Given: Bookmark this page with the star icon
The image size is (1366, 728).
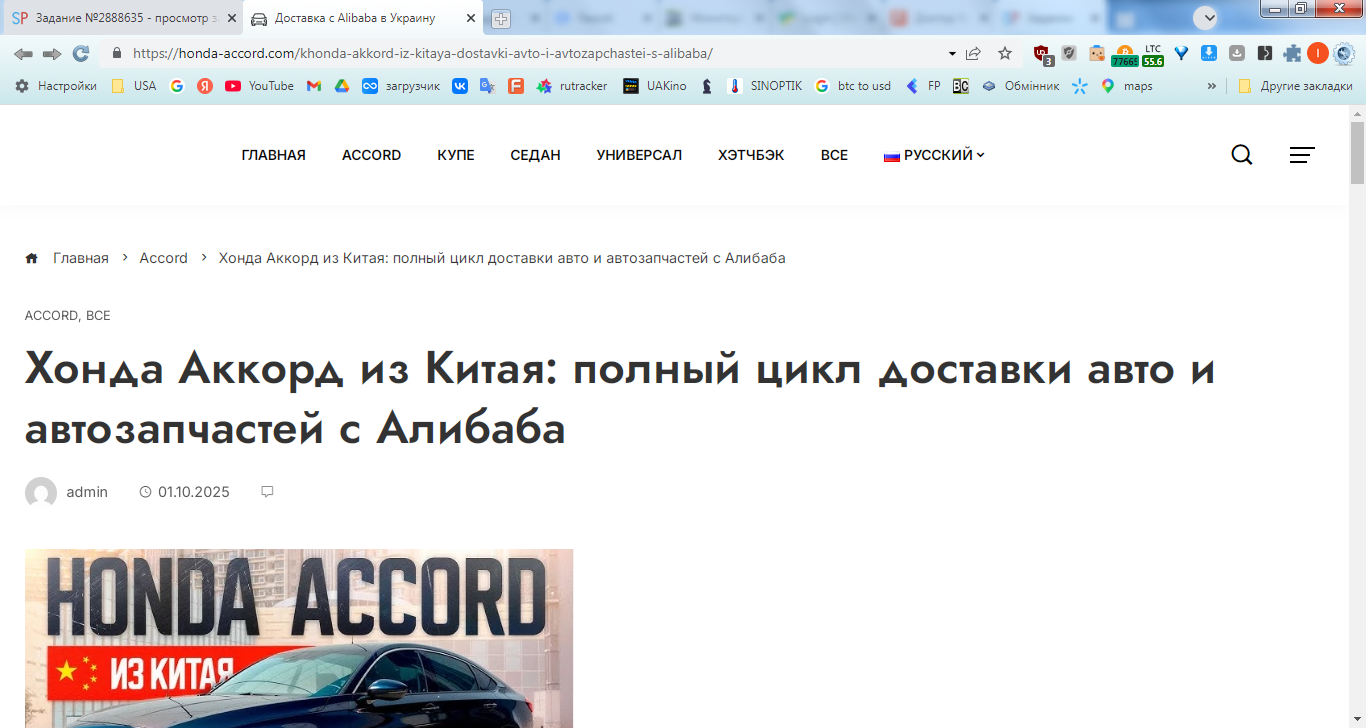Looking at the screenshot, I should 1005,54.
